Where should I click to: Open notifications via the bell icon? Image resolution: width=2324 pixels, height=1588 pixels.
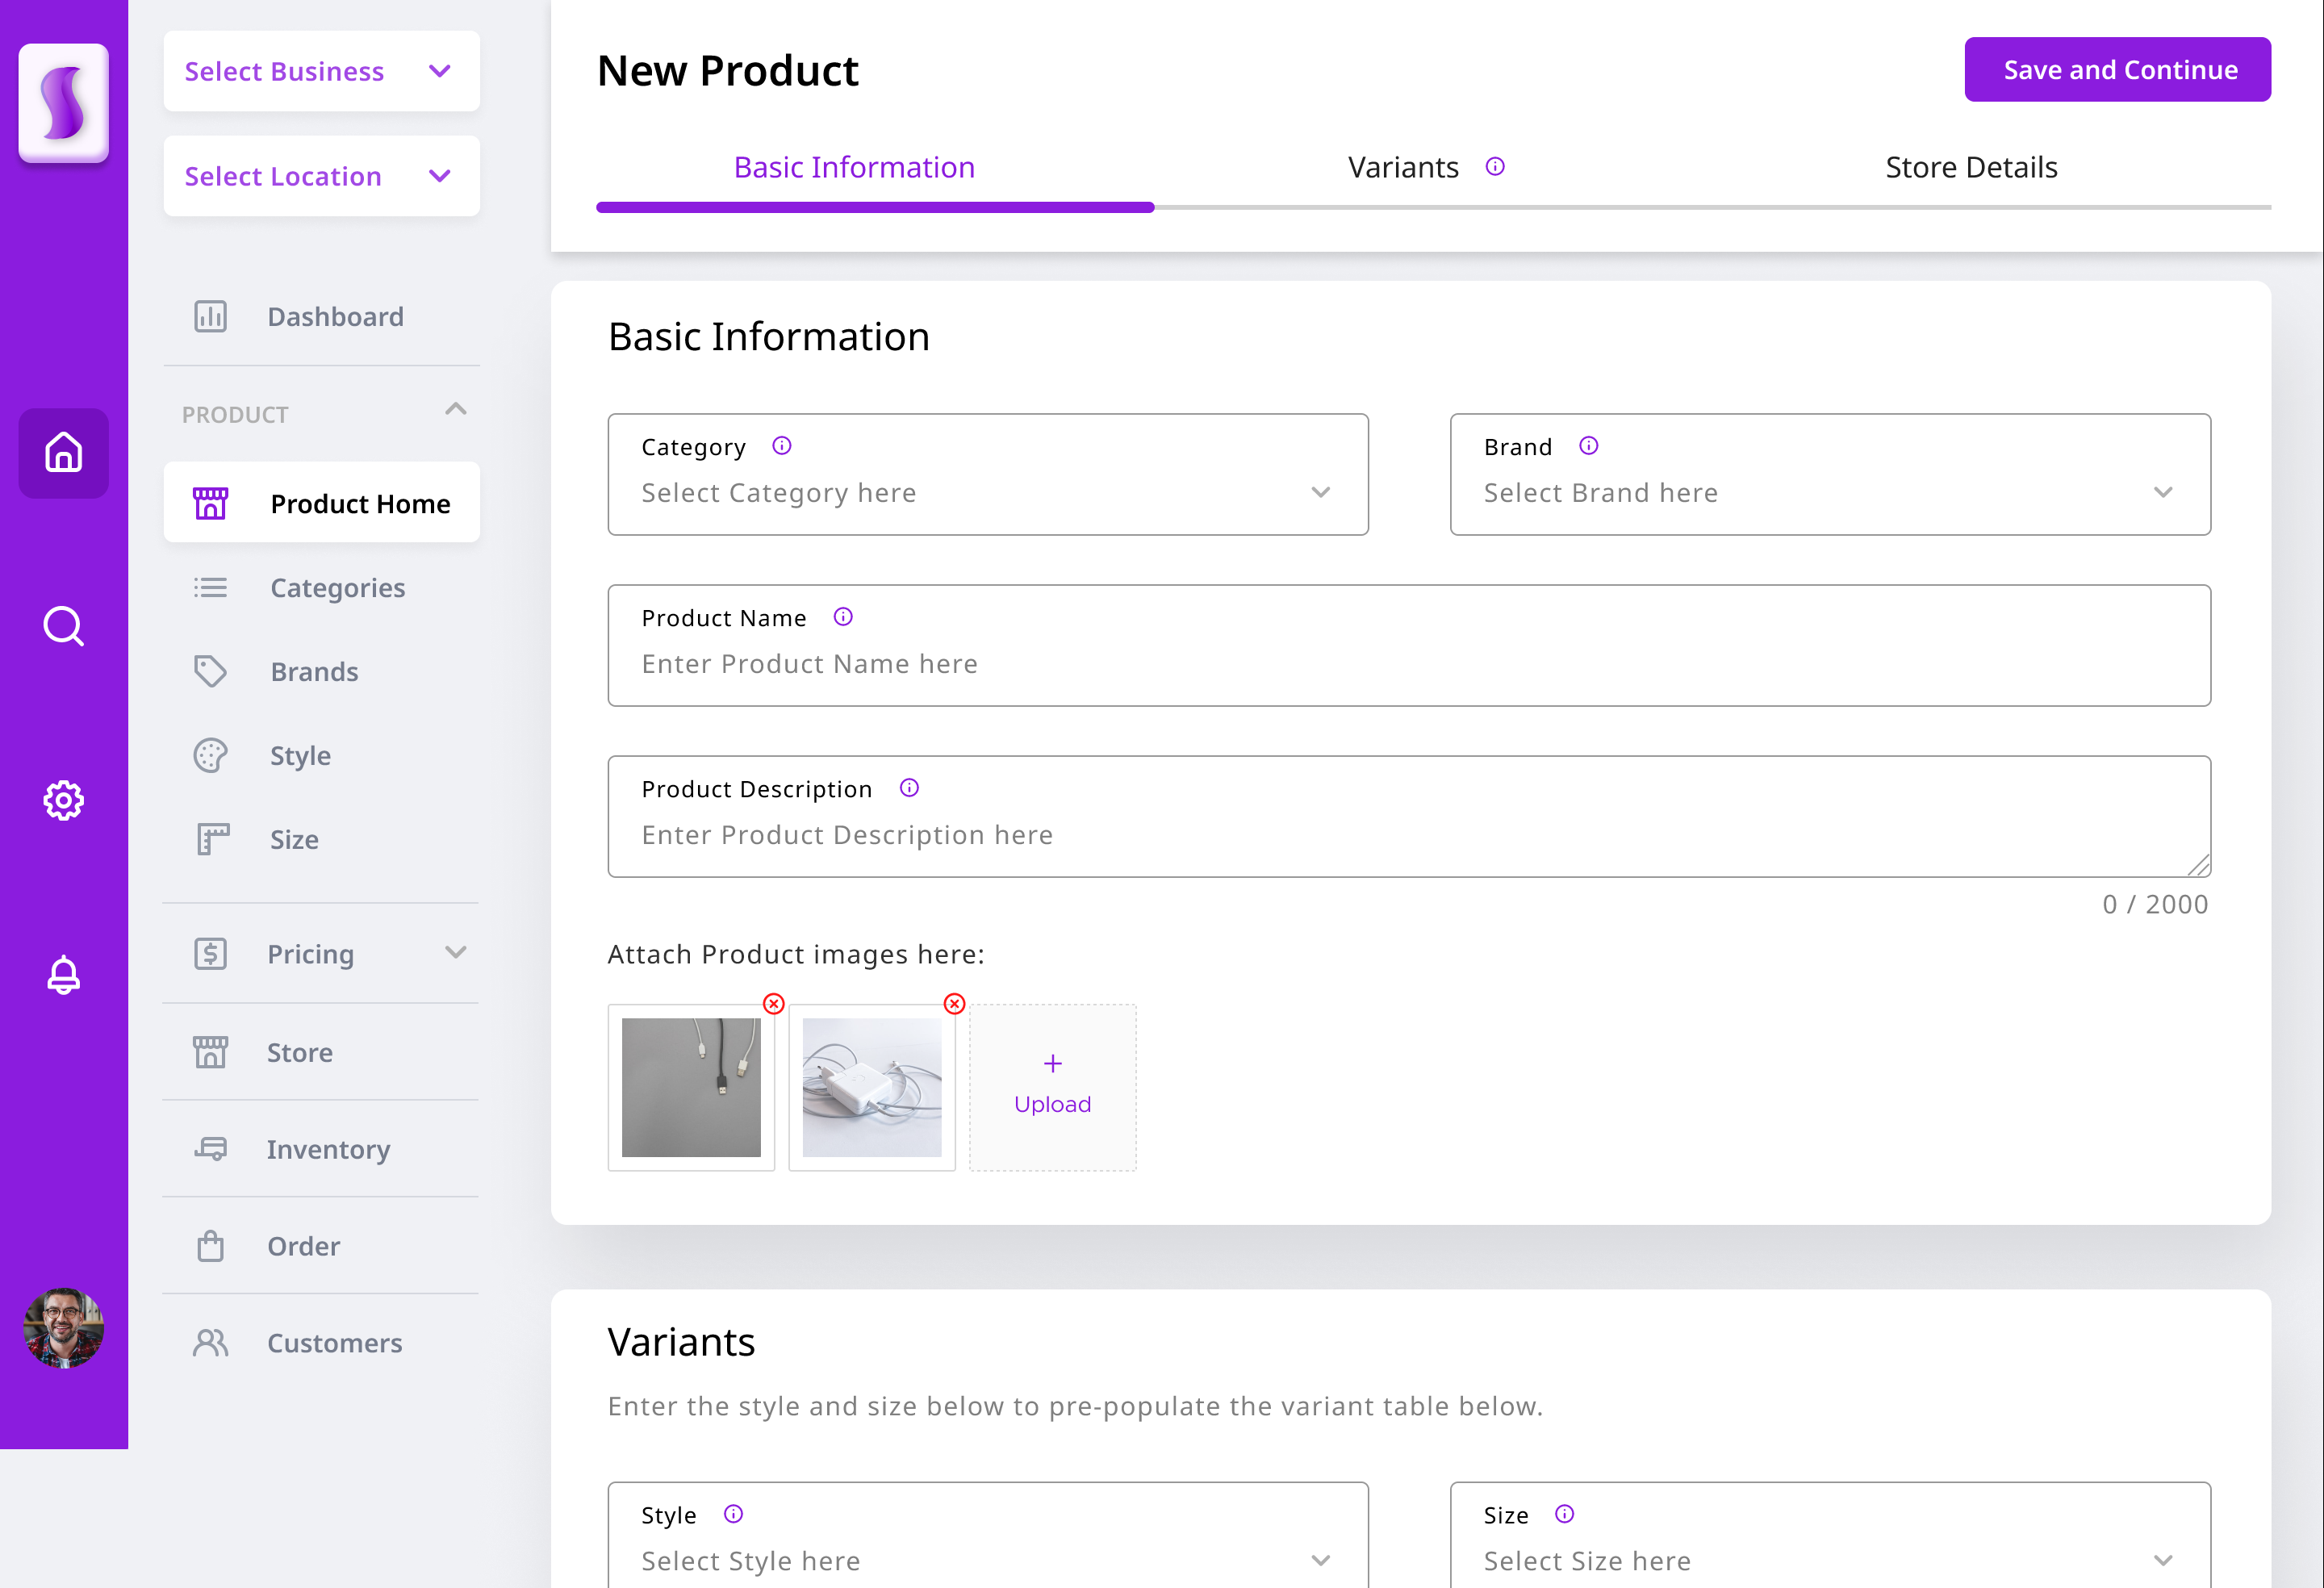click(x=63, y=975)
